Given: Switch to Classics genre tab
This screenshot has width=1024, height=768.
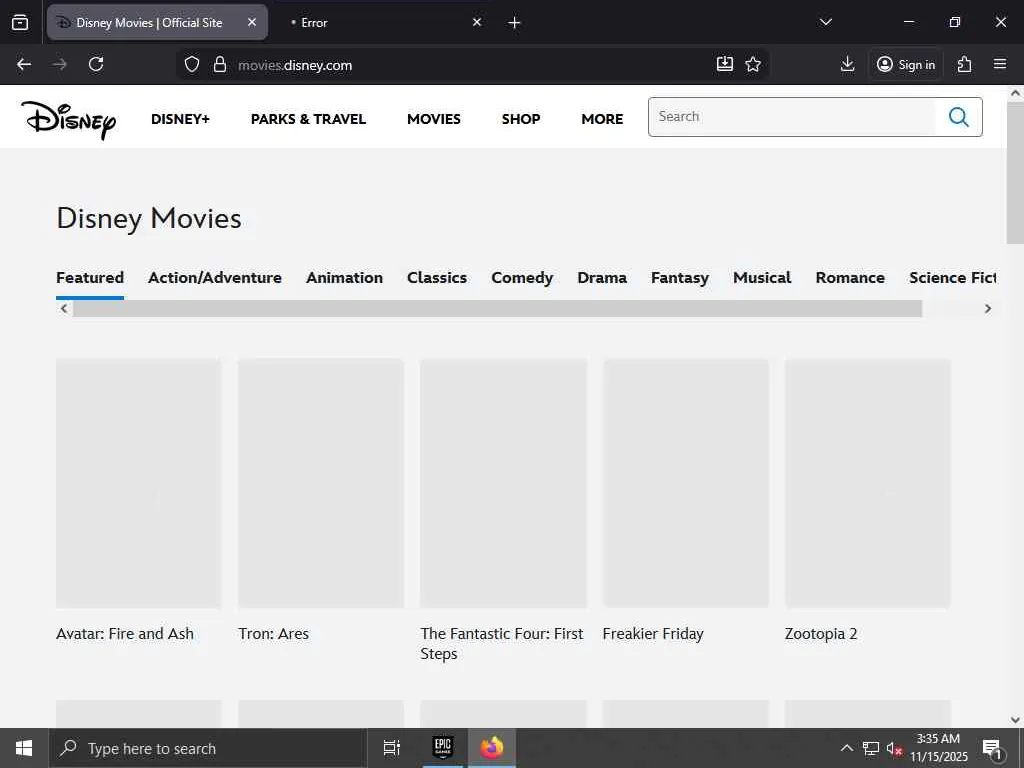Looking at the screenshot, I should point(437,278).
